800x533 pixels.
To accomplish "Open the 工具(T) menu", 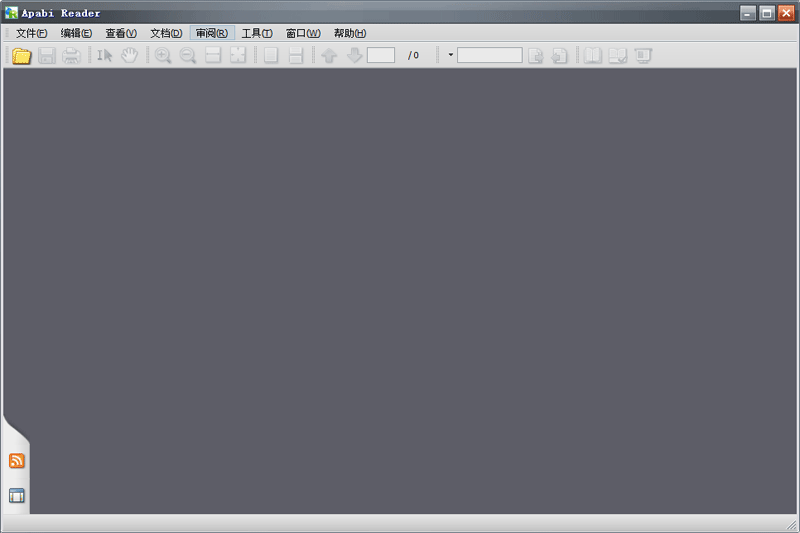I will coord(257,33).
